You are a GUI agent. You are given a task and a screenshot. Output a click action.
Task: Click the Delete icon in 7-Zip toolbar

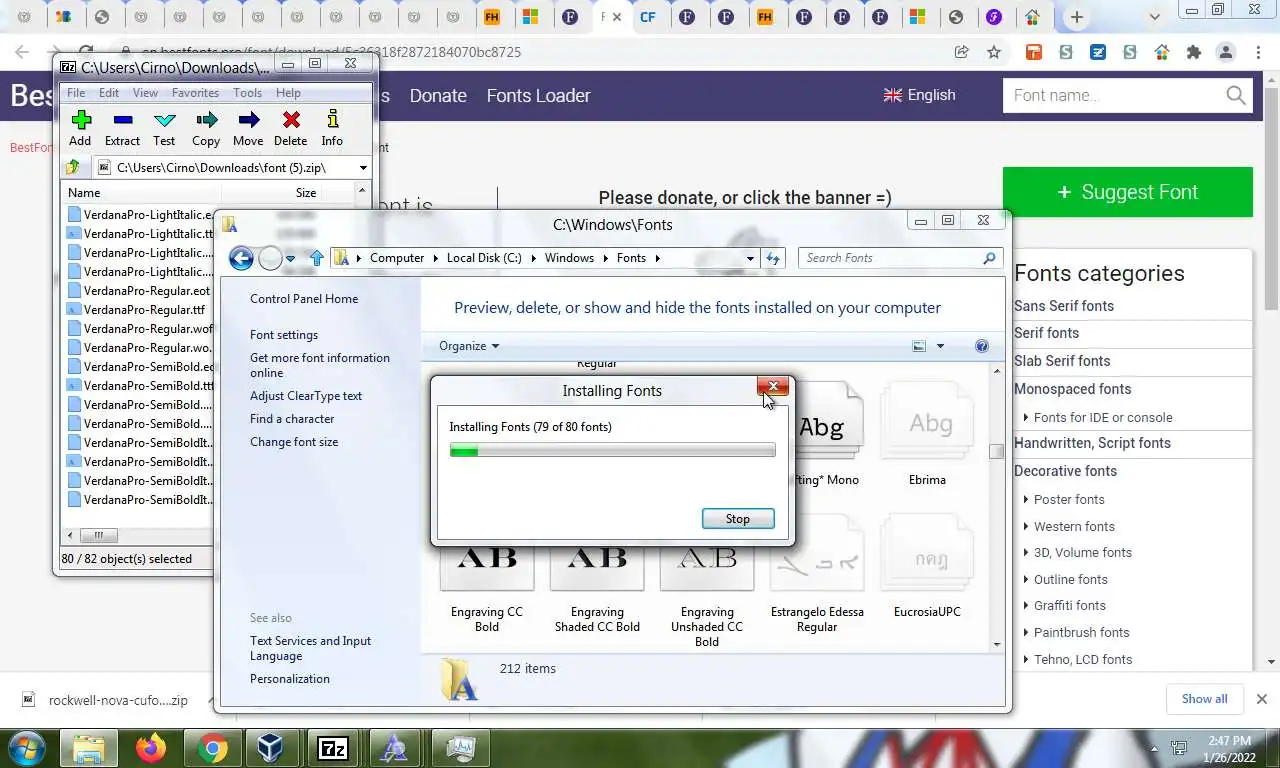coord(291,121)
